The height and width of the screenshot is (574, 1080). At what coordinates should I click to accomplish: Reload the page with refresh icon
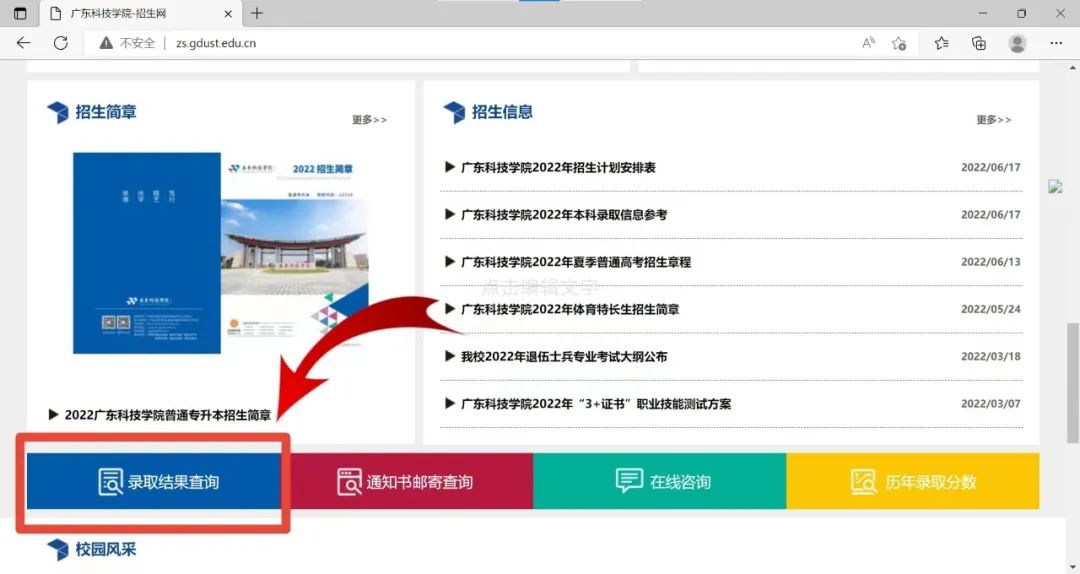[x=61, y=43]
